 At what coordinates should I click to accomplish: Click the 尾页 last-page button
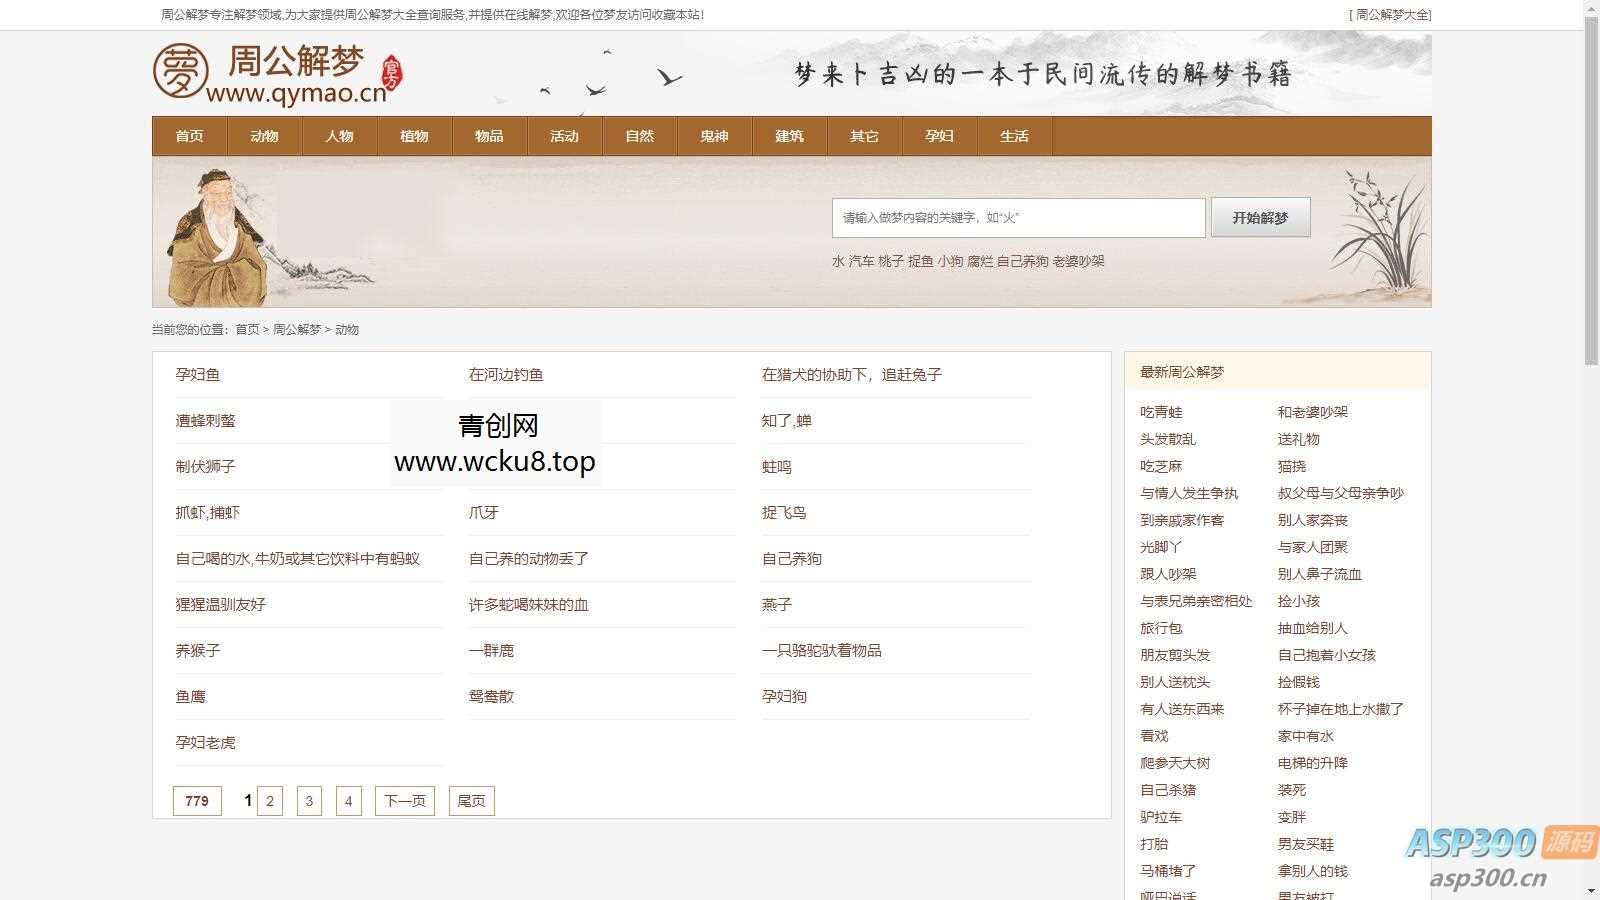pyautogui.click(x=470, y=800)
